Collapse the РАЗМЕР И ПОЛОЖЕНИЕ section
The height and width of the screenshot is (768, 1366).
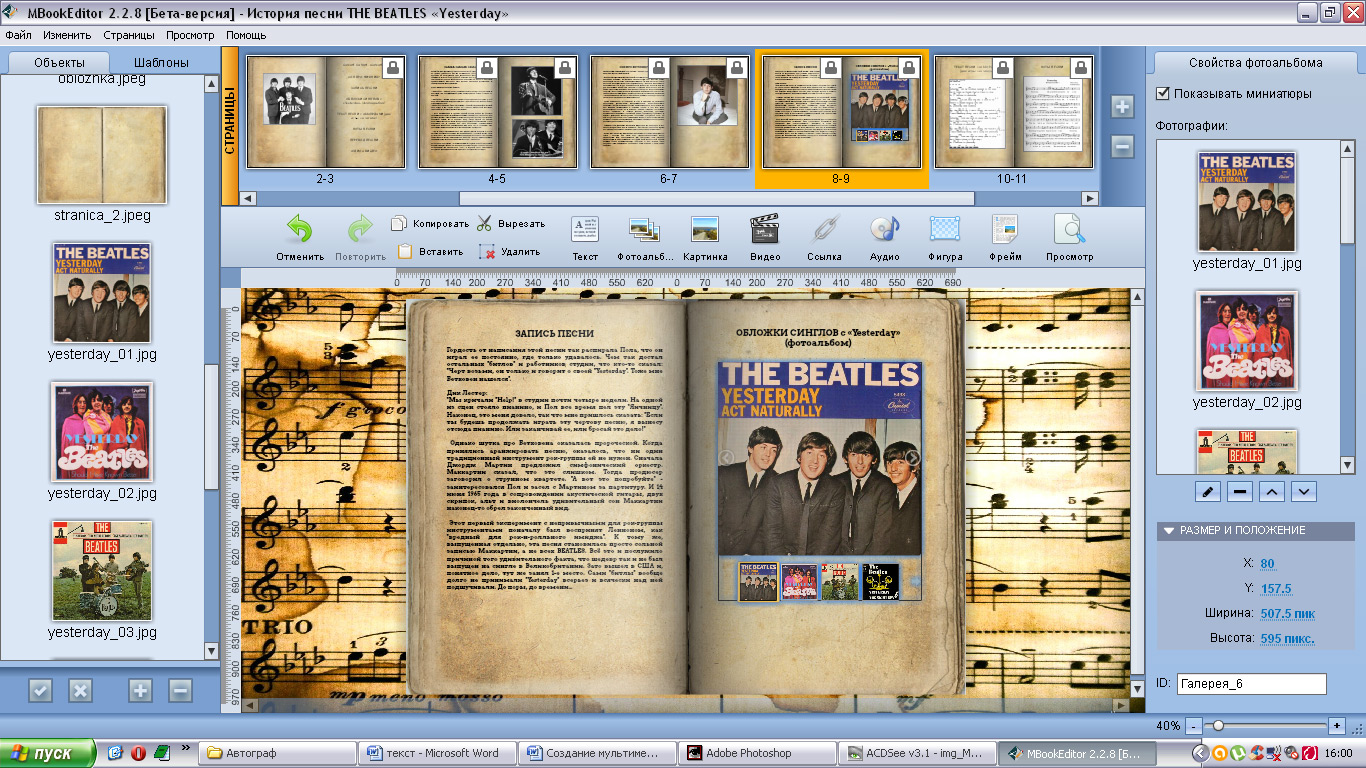pyautogui.click(x=1167, y=531)
